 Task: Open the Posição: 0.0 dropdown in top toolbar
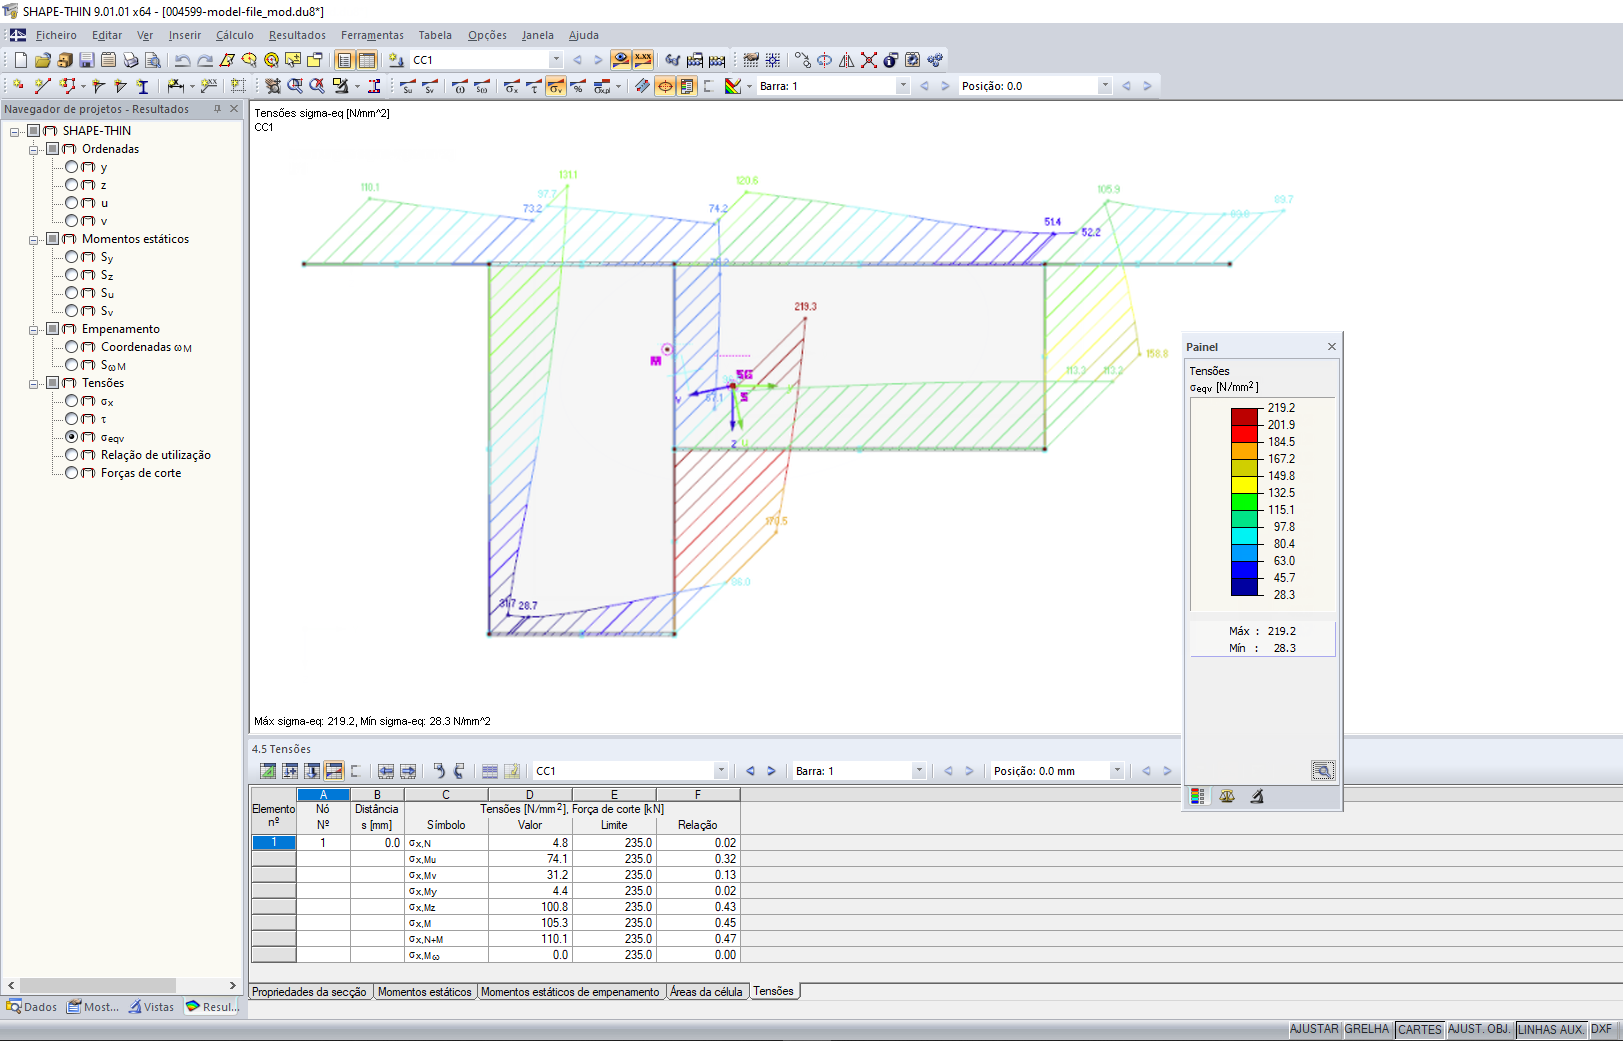(x=1105, y=86)
